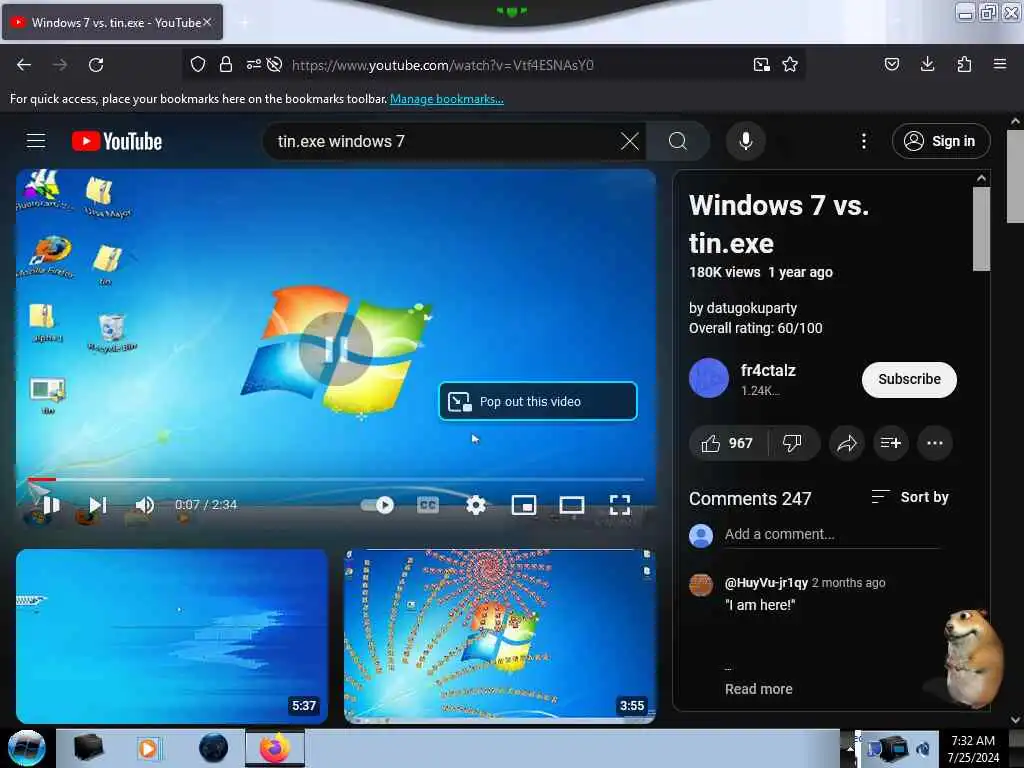Share the video with the arrow icon

coord(847,443)
